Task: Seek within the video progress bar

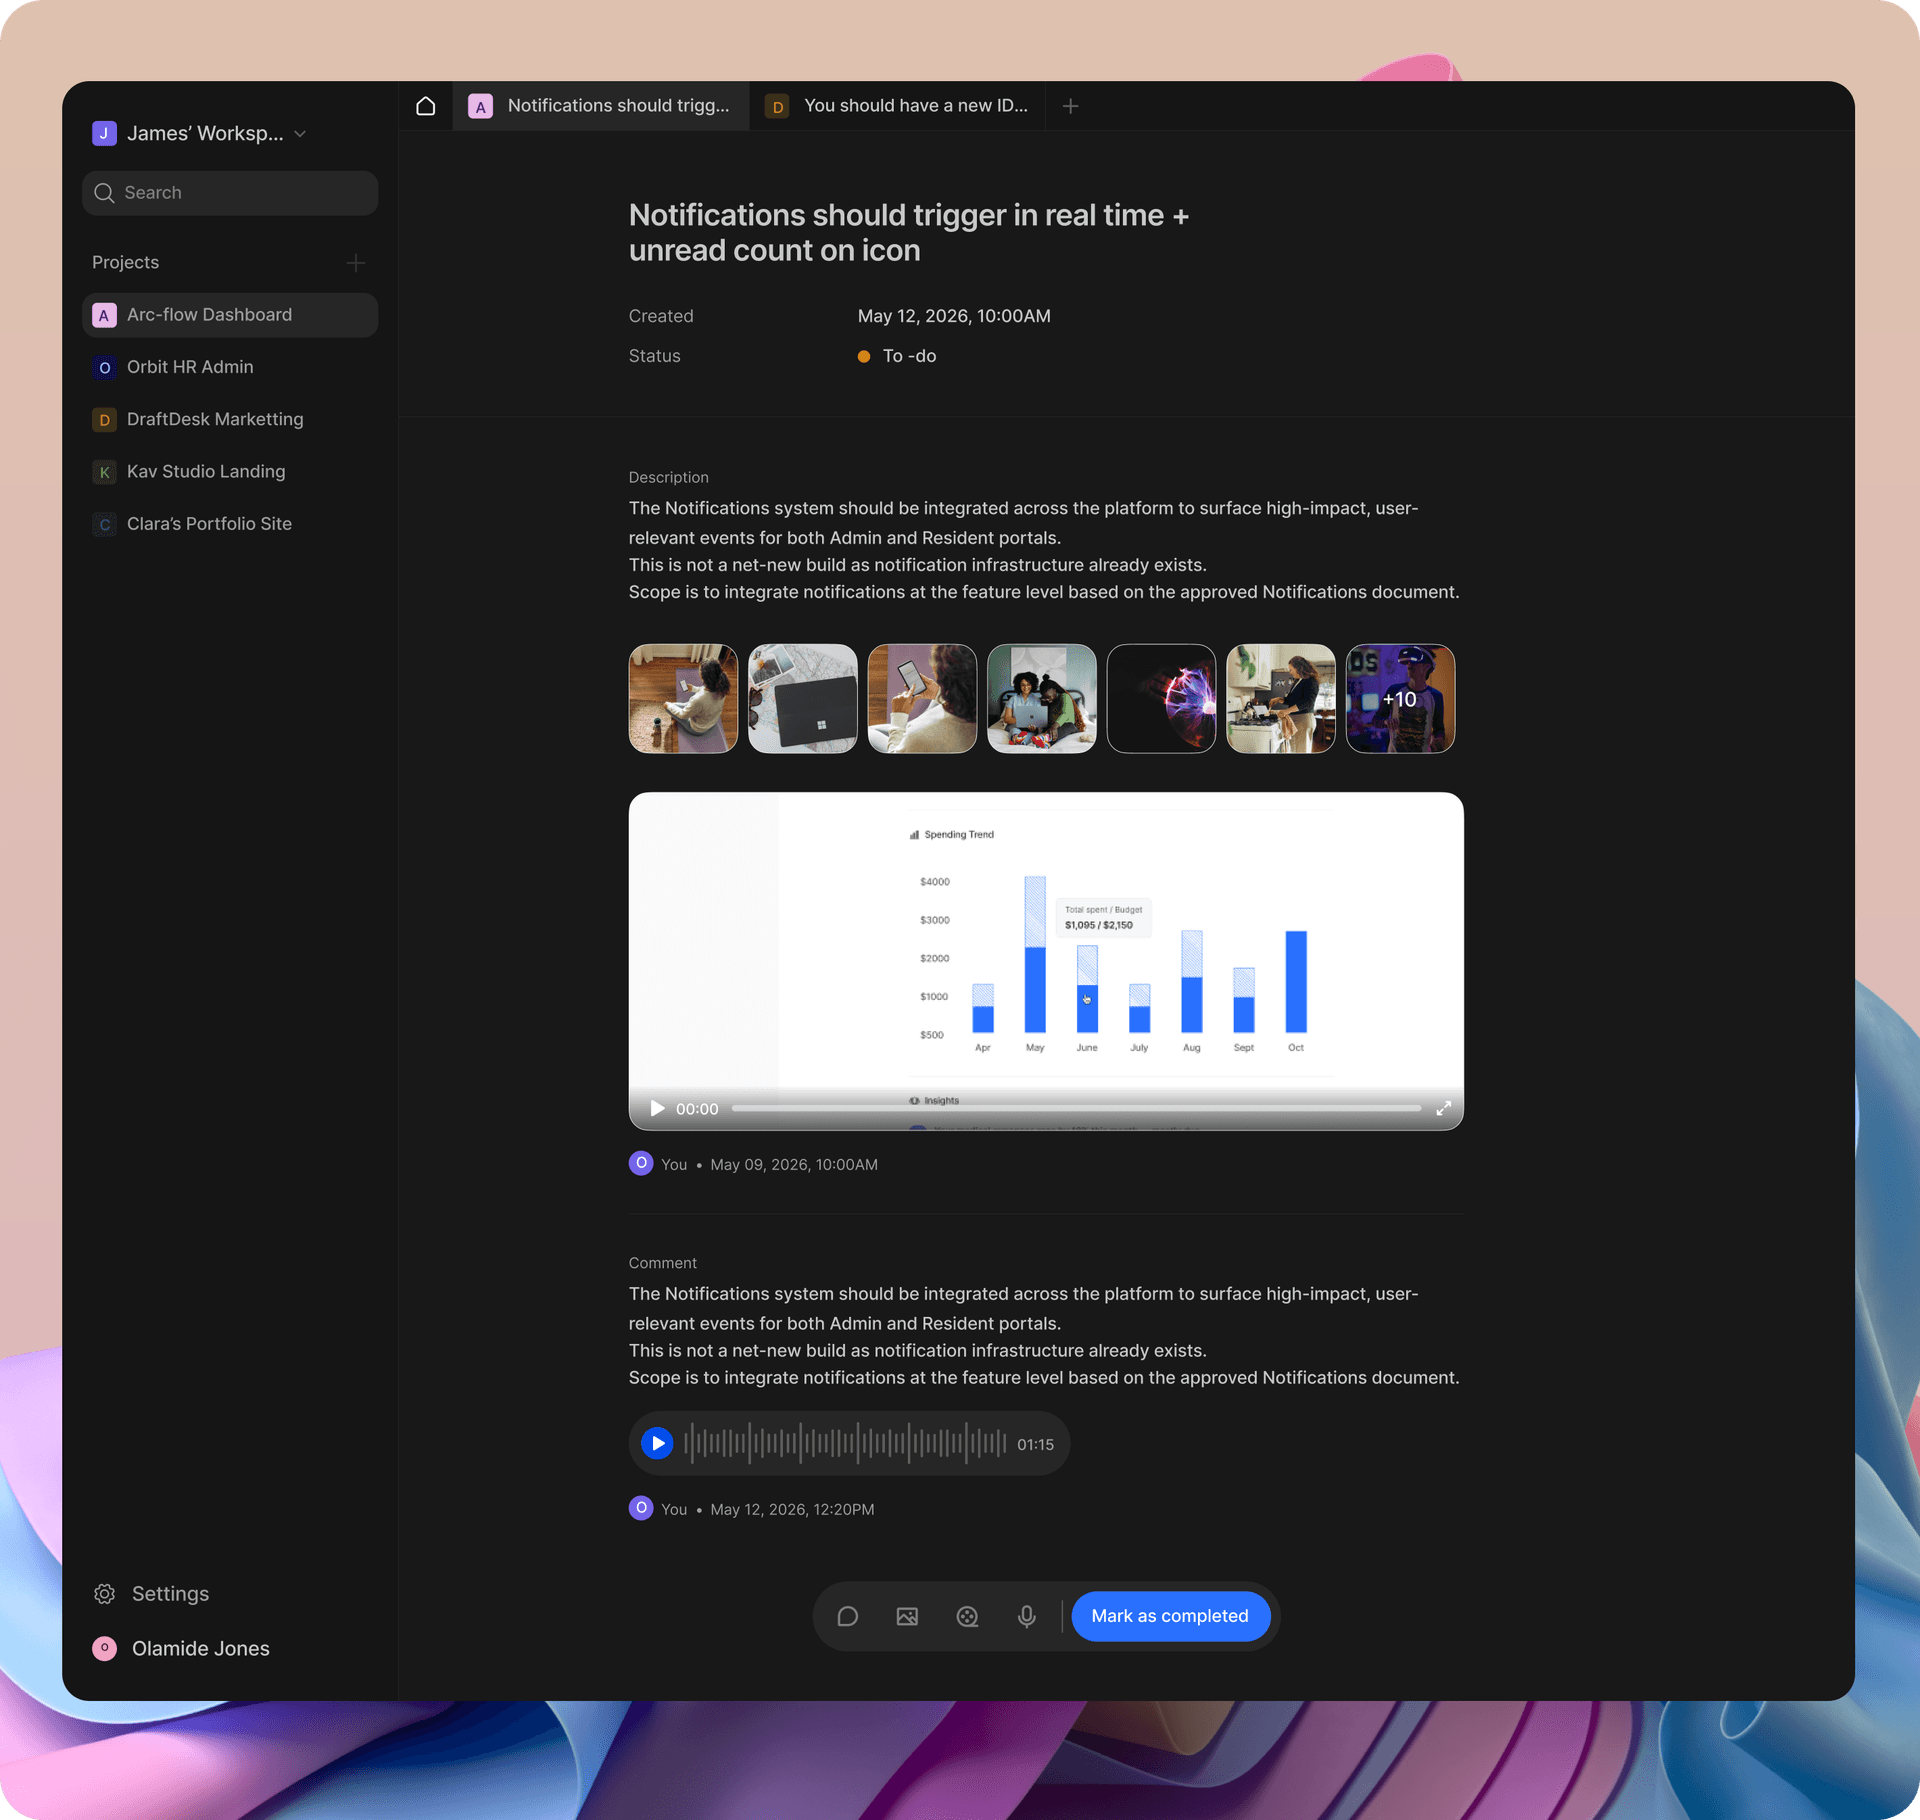Action: pos(1076,1109)
